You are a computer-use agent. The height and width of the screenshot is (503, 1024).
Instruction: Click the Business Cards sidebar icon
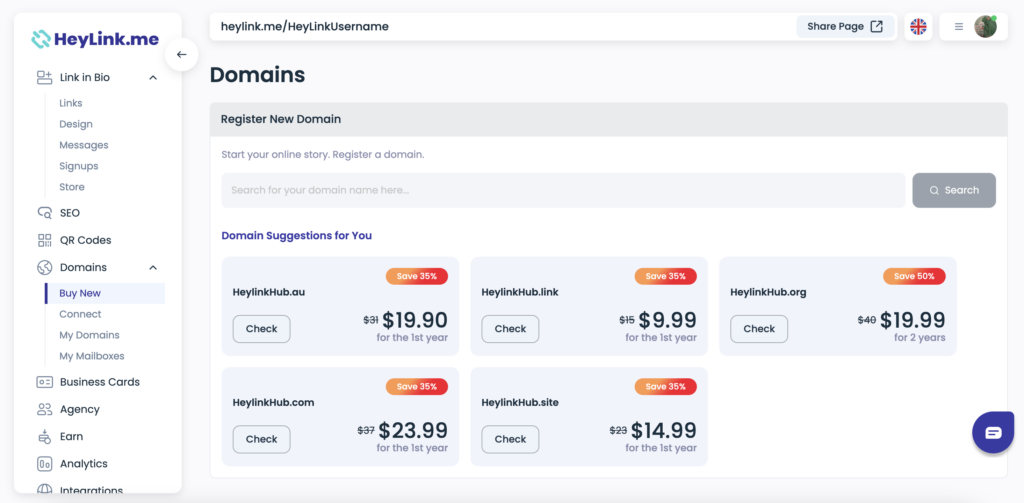(x=44, y=381)
